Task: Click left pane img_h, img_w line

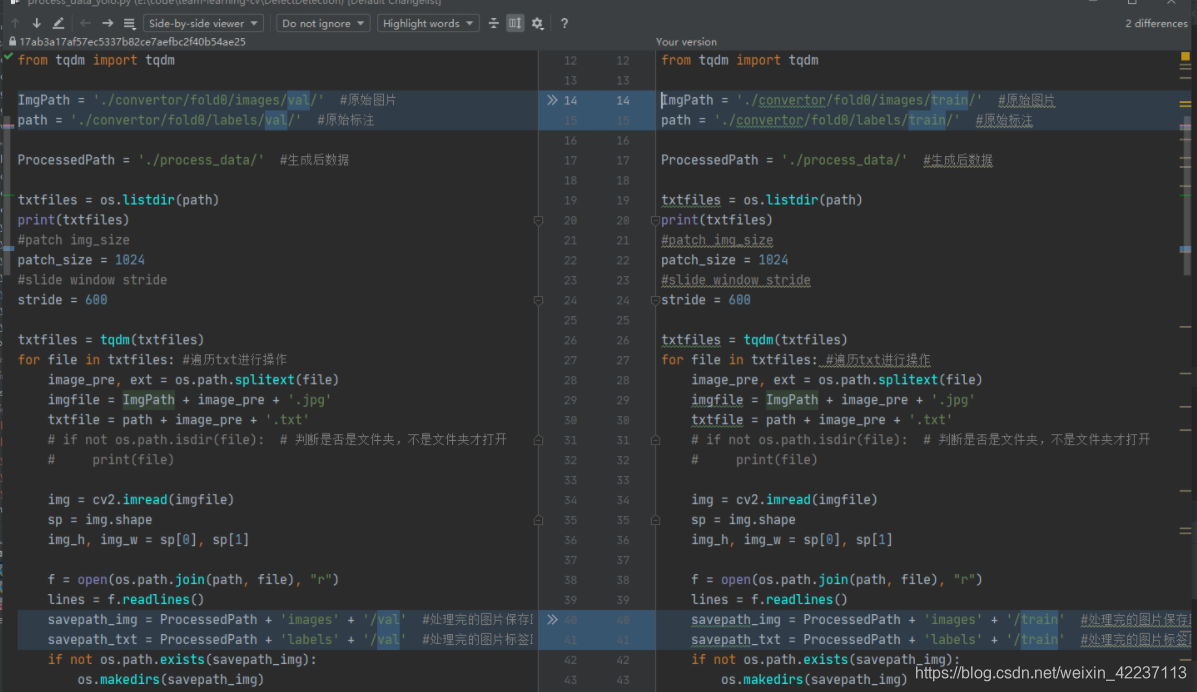Action: (x=148, y=539)
